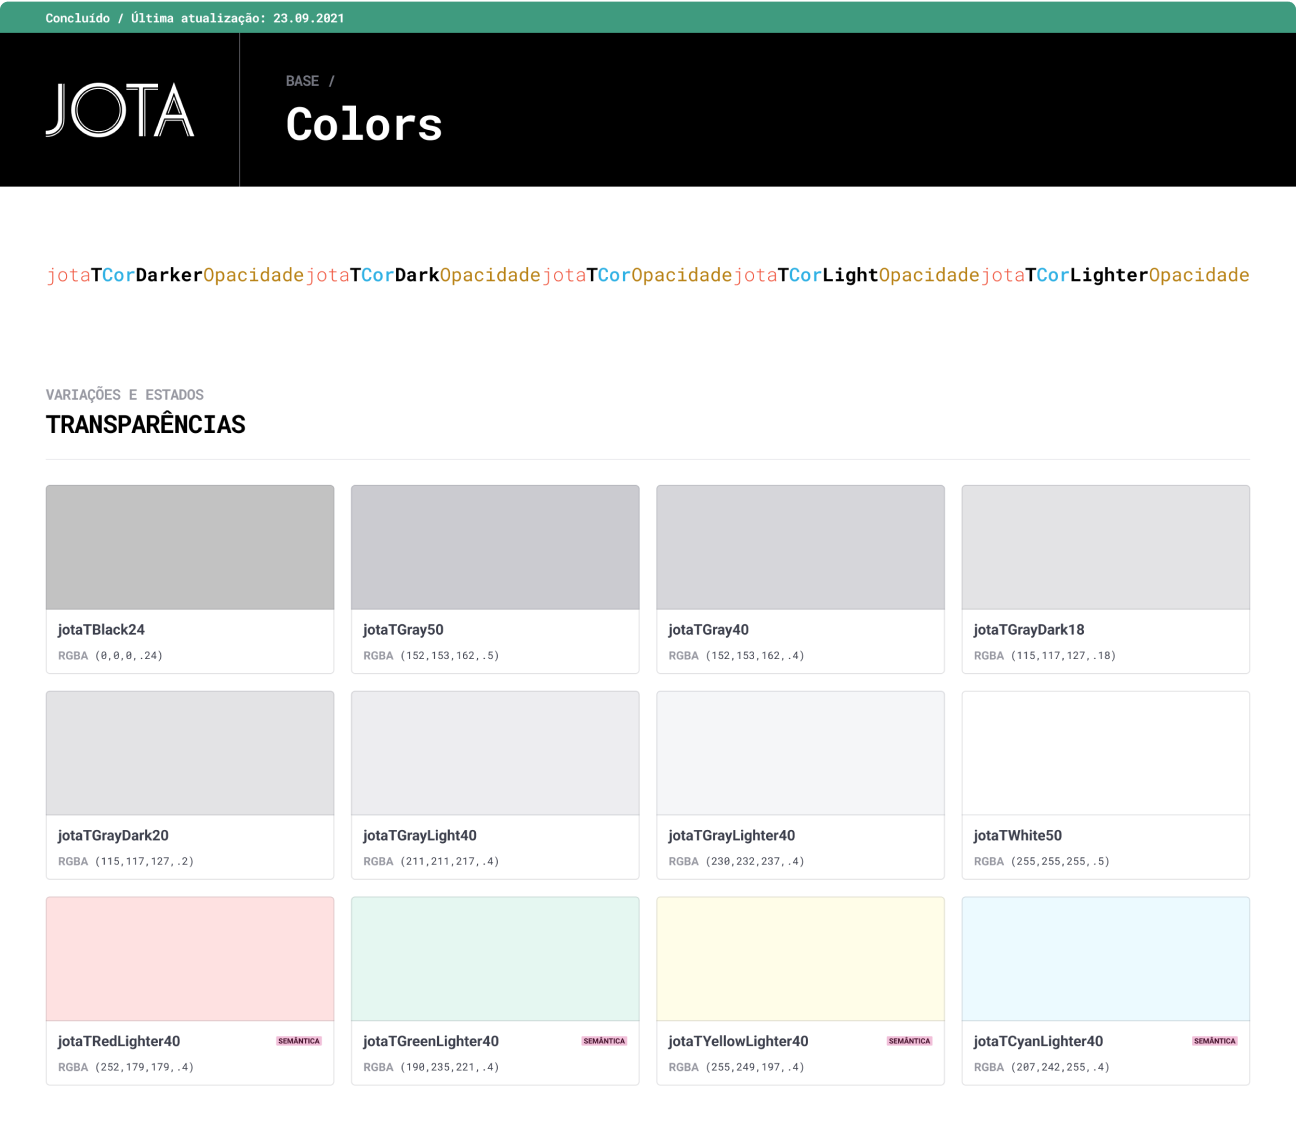Pick the jotaTGrayDark18 swatch
The image size is (1296, 1131).
tap(1106, 547)
